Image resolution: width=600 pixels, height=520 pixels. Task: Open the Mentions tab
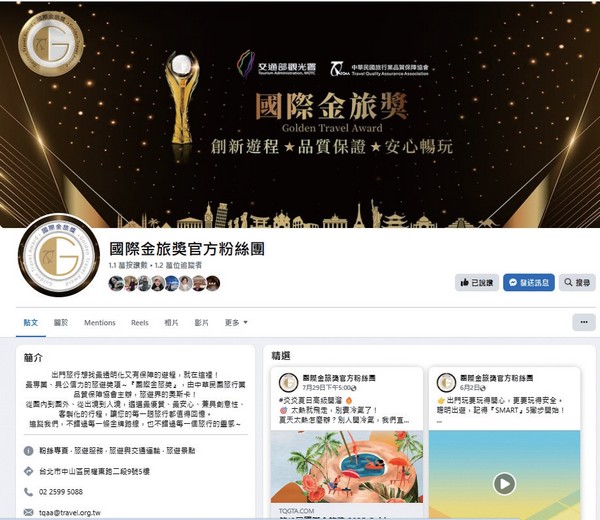point(99,323)
